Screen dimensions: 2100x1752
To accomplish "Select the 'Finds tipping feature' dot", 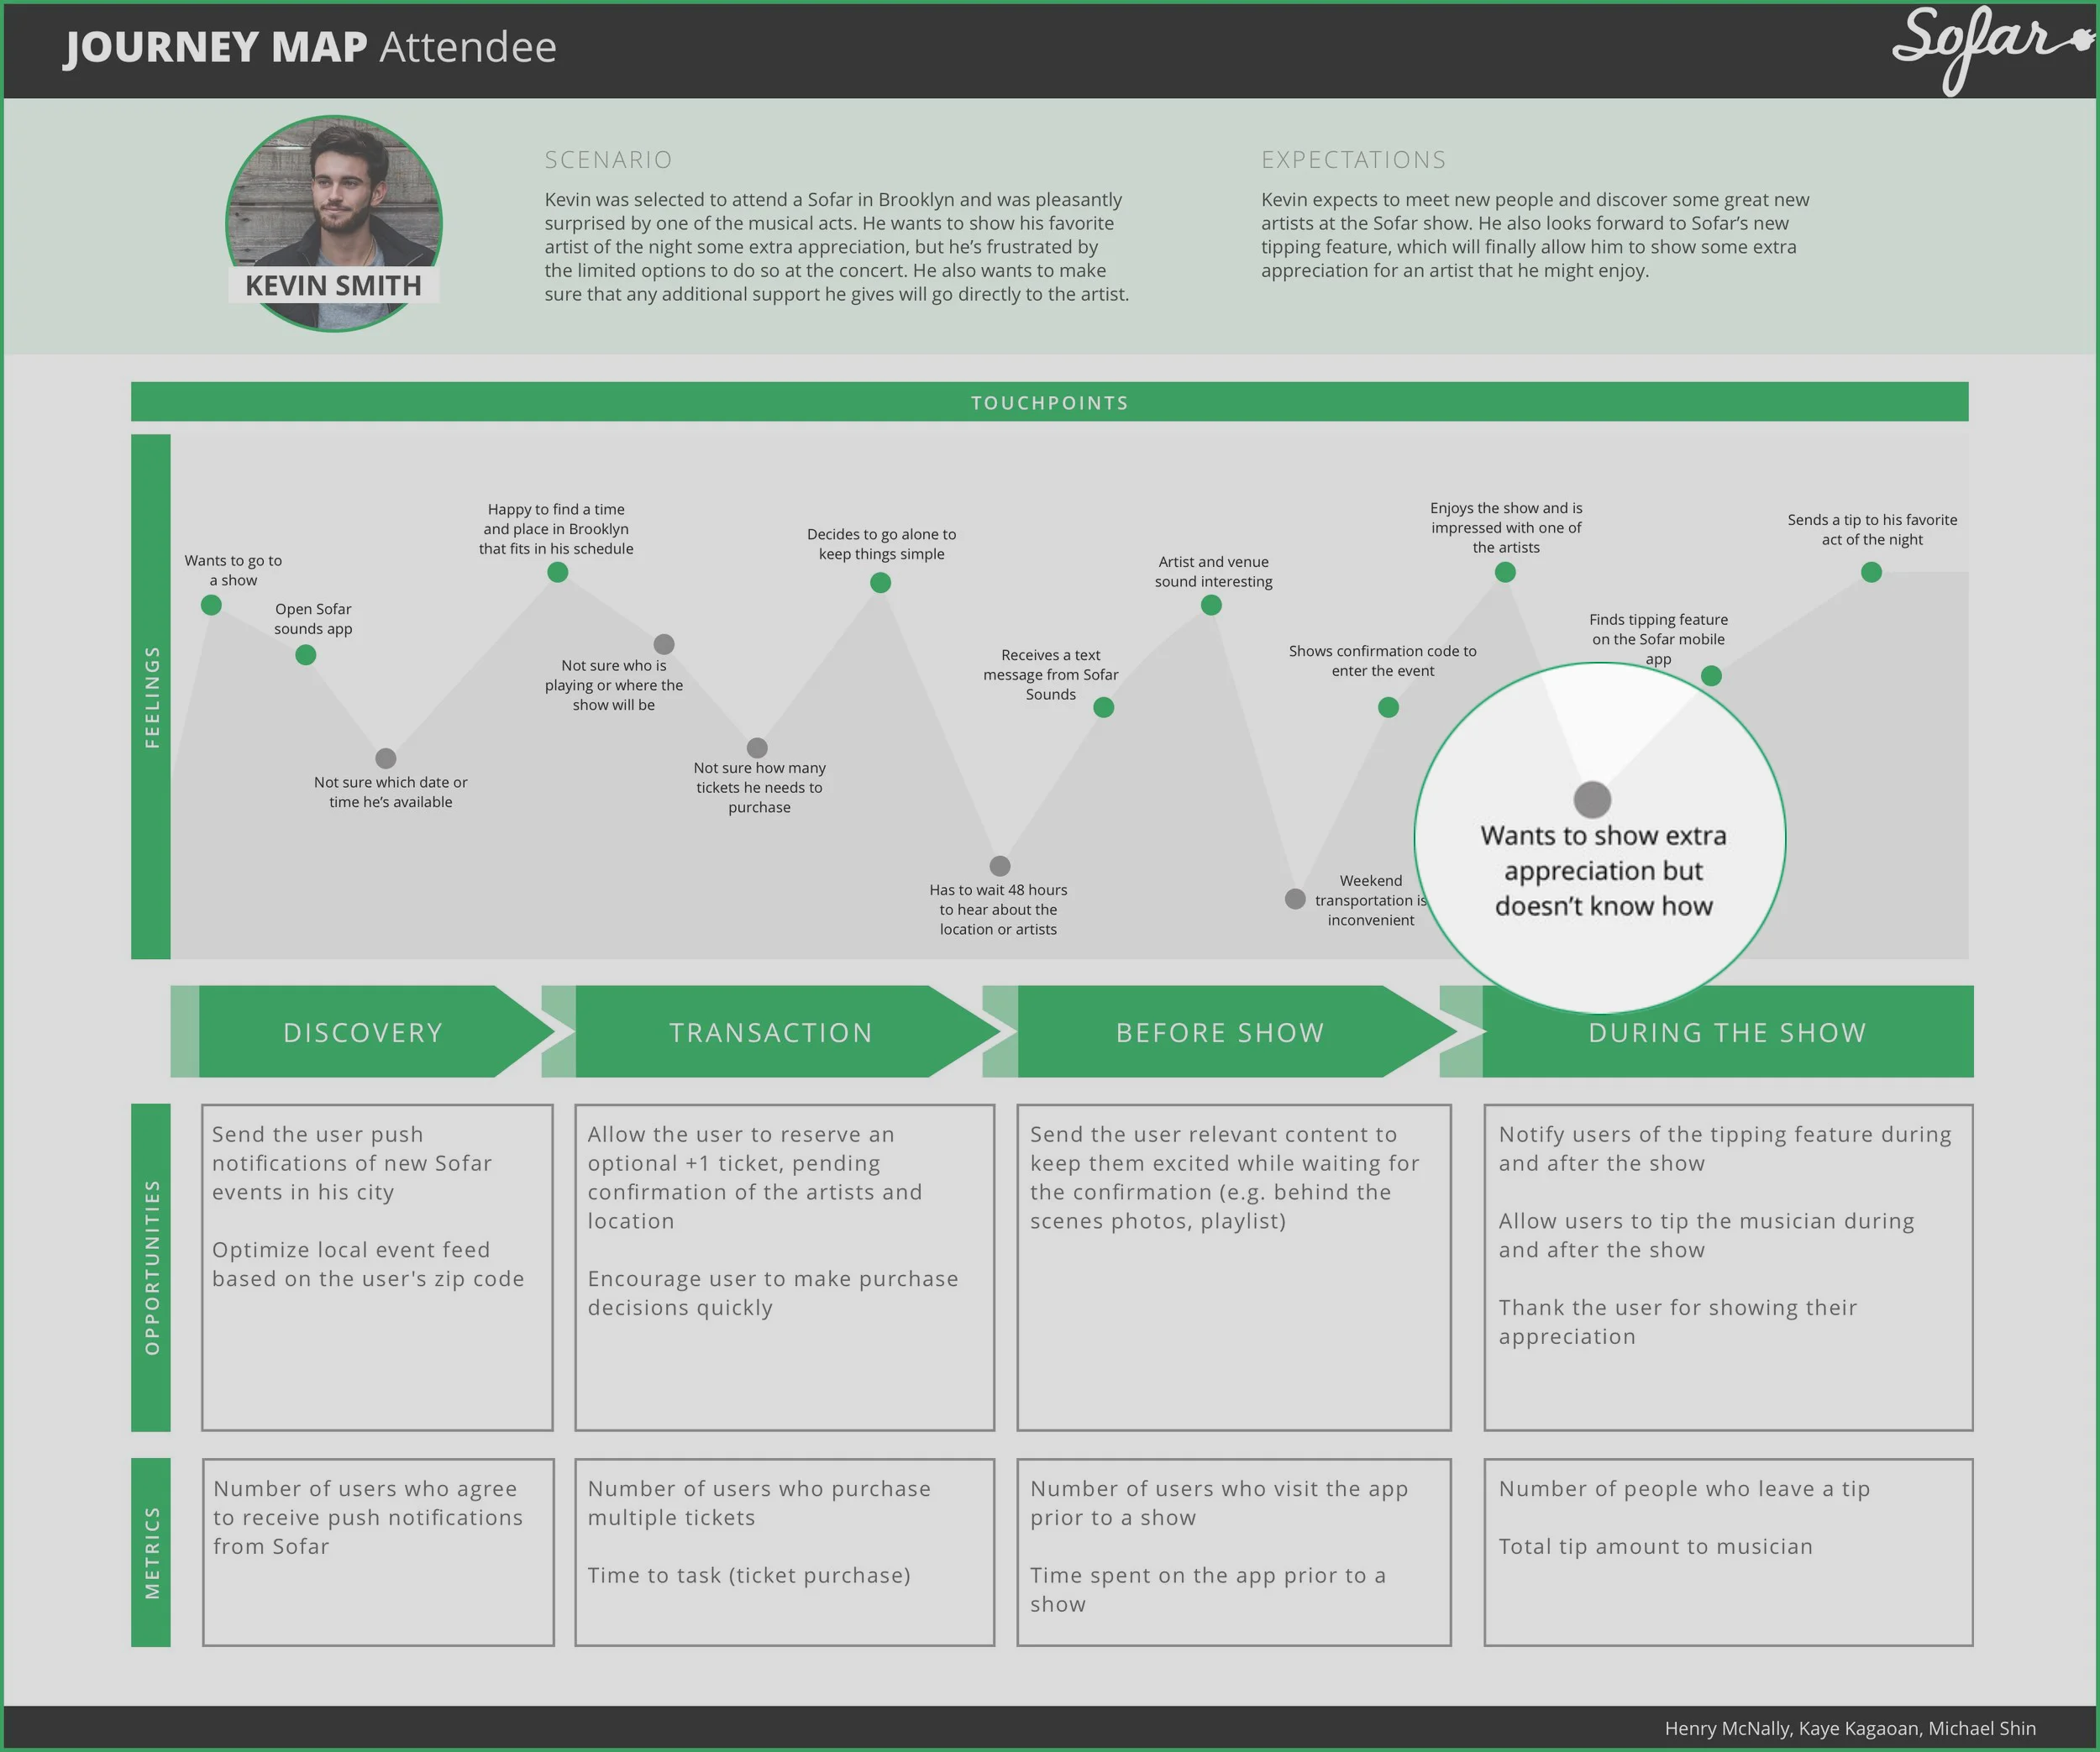I will point(1711,676).
